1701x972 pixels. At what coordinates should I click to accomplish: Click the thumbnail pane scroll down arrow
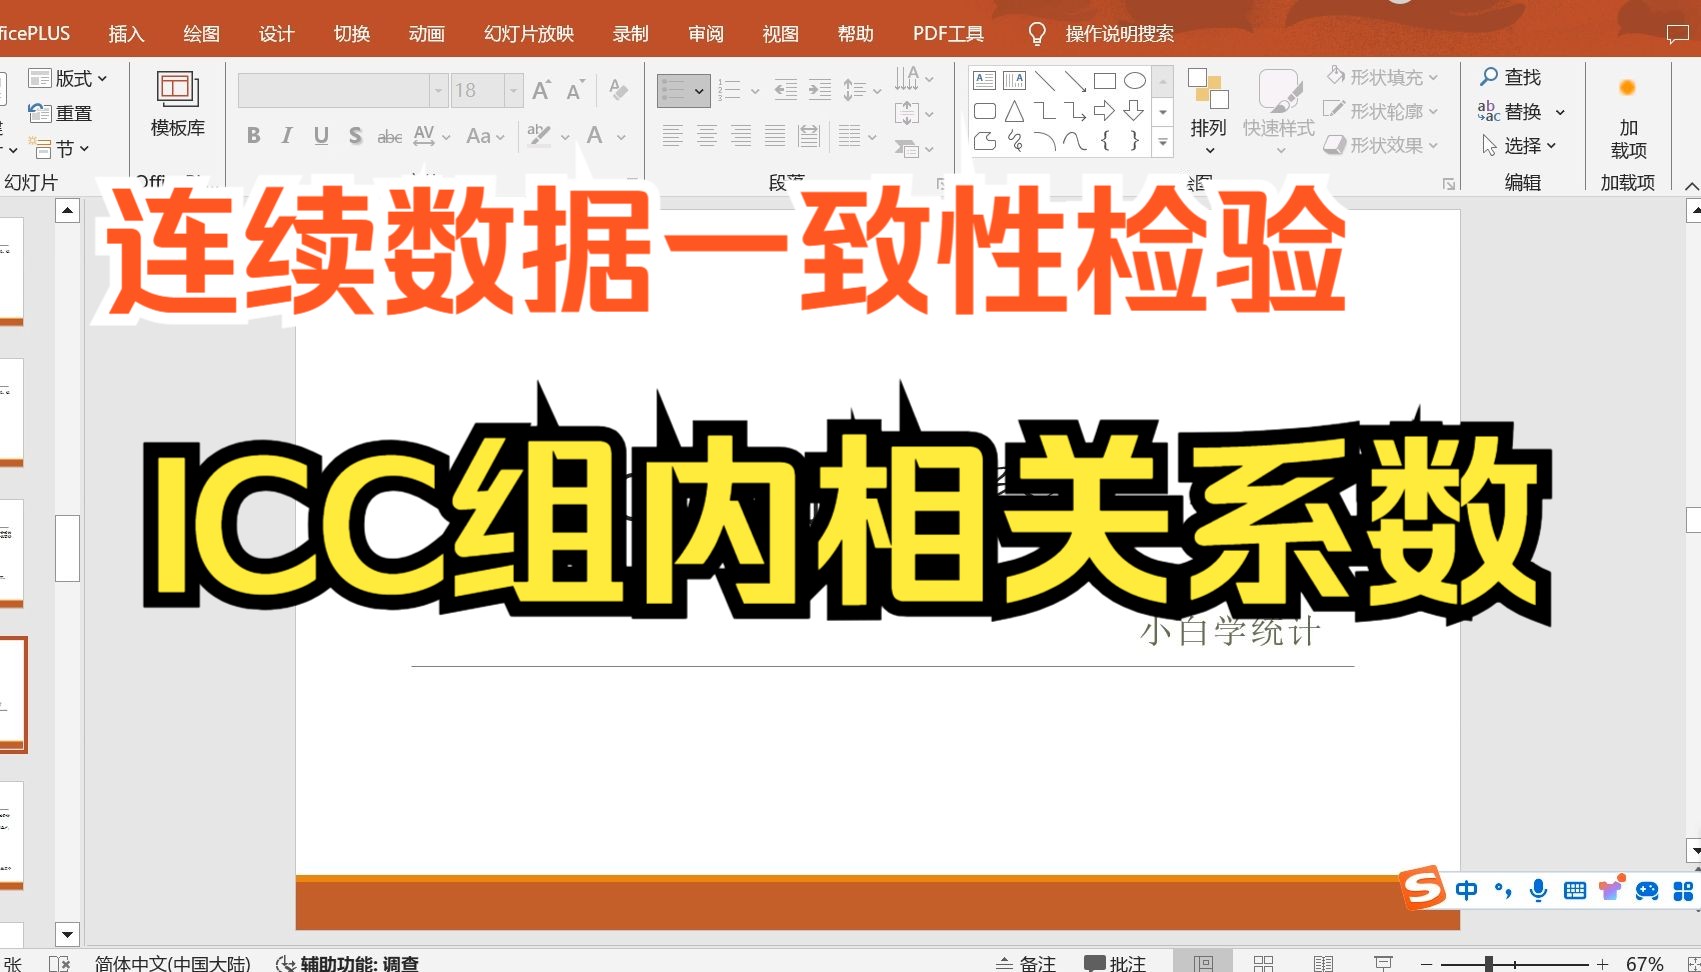(x=67, y=935)
